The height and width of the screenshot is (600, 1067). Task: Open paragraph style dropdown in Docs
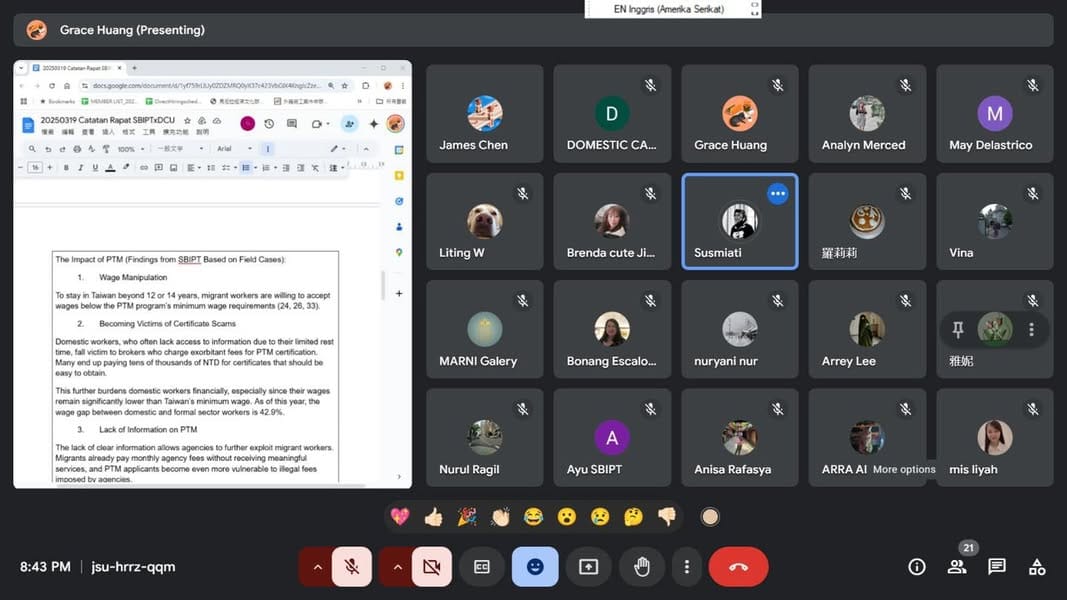point(180,149)
